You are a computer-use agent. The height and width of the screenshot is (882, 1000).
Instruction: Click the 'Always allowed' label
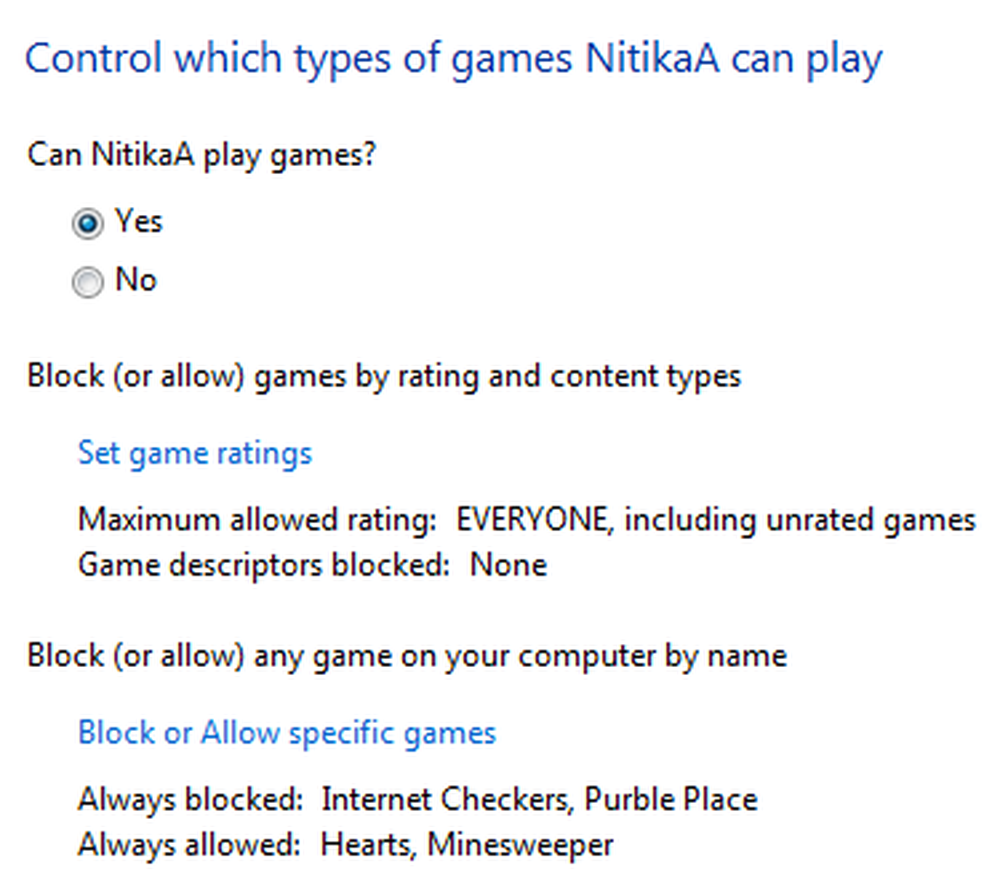(189, 845)
